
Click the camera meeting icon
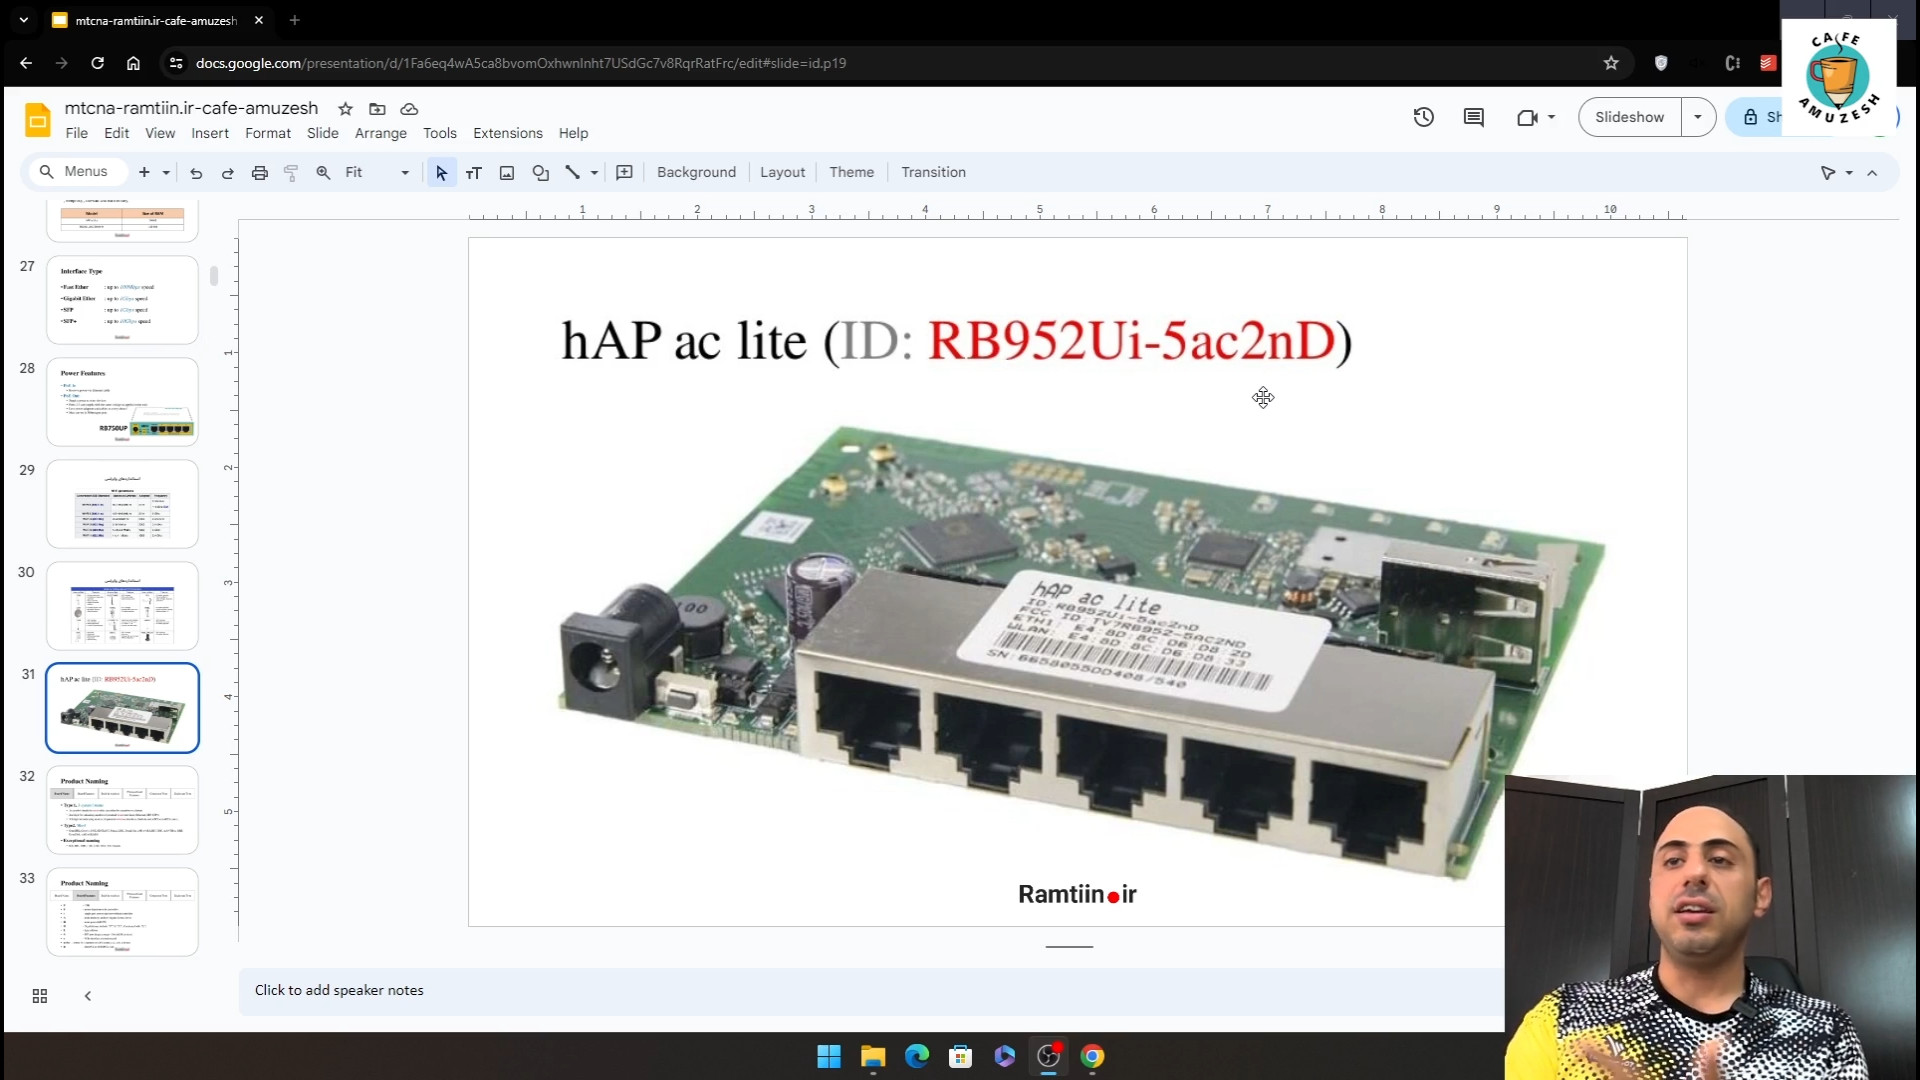click(x=1527, y=117)
